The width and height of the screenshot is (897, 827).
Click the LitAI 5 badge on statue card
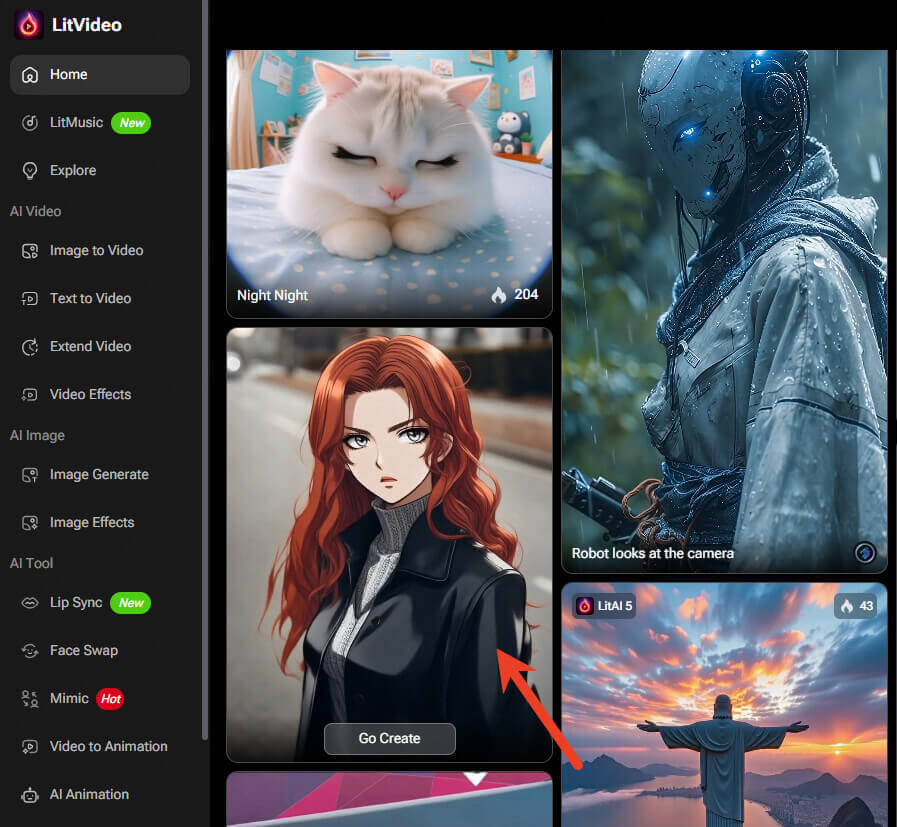(x=604, y=605)
